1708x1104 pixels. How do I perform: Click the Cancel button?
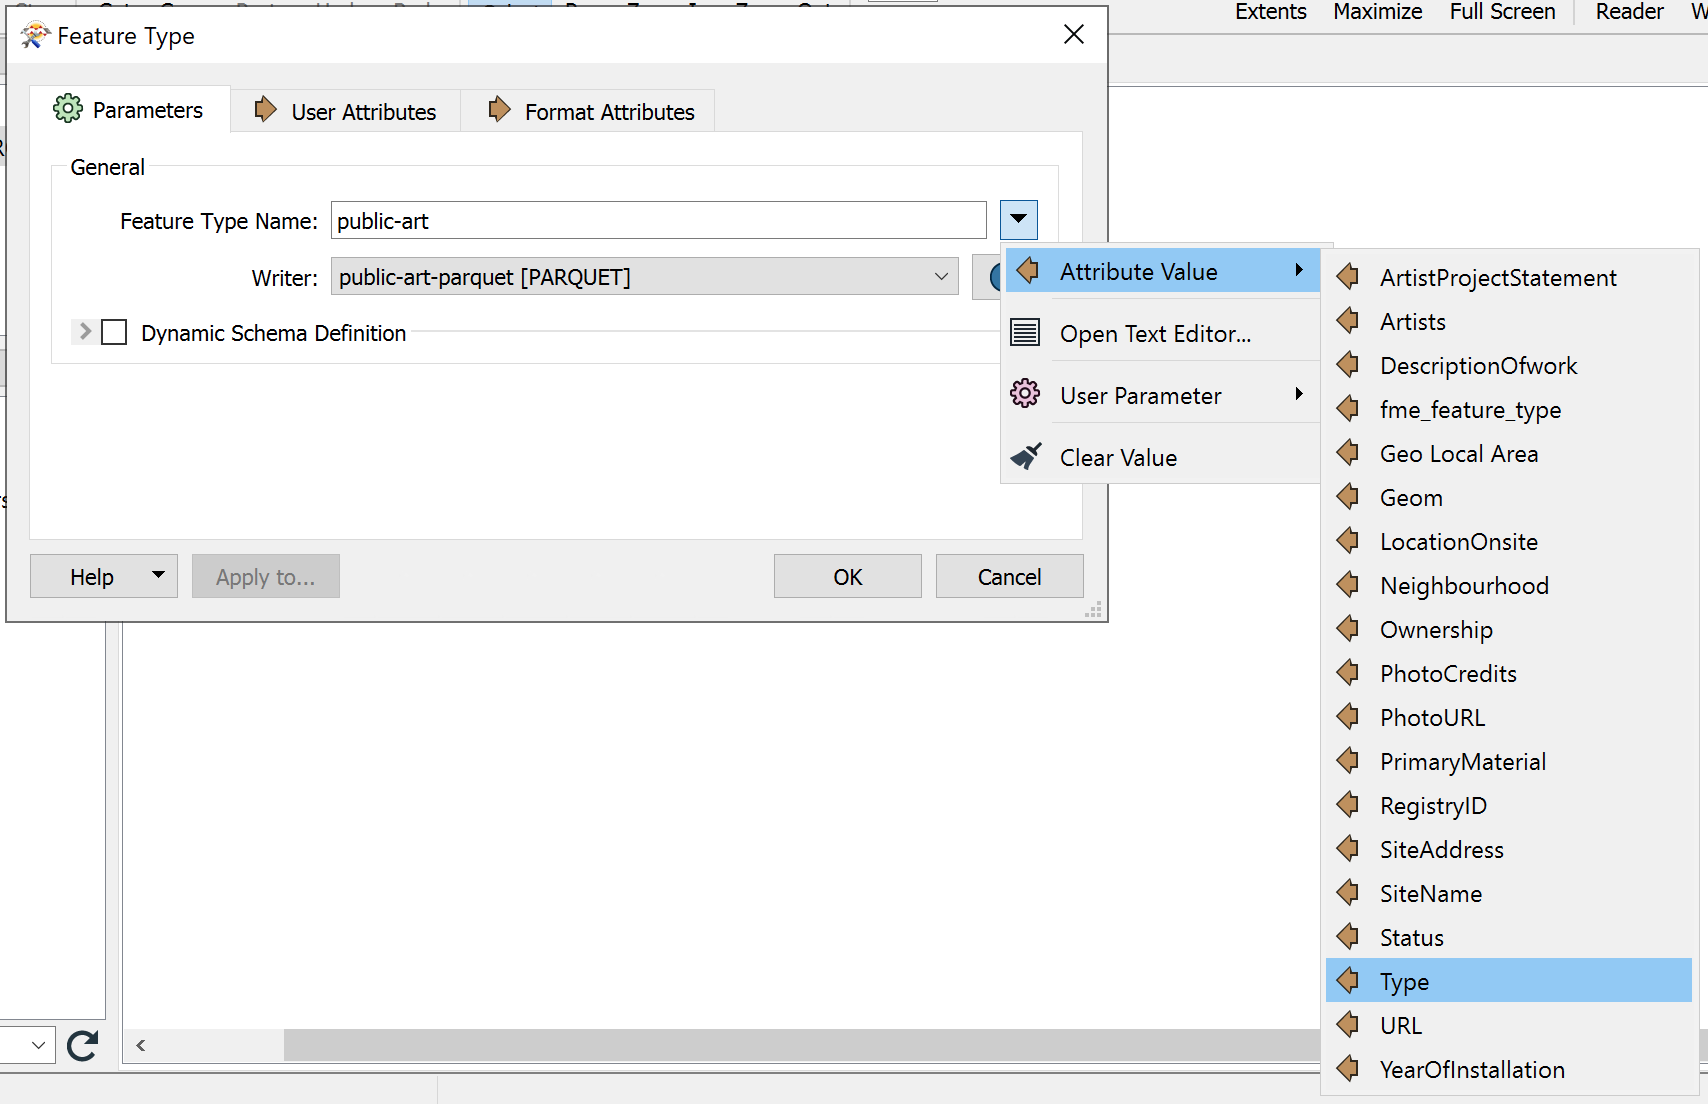1009,576
